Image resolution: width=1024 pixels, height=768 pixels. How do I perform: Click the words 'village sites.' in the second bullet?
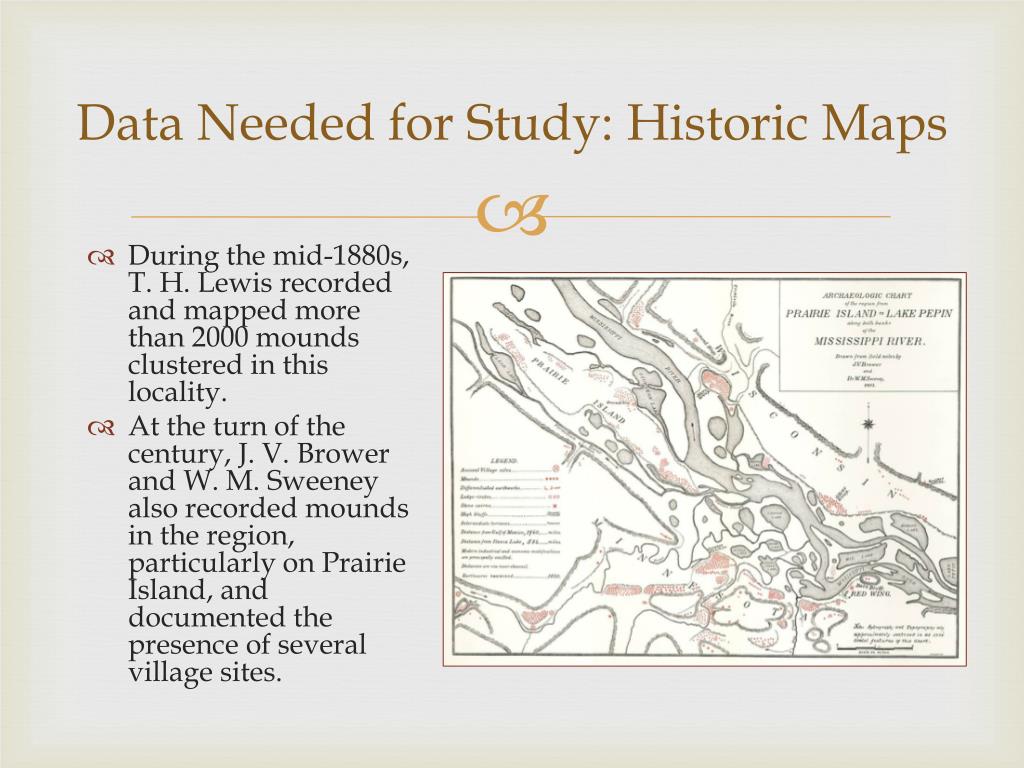tap(205, 671)
